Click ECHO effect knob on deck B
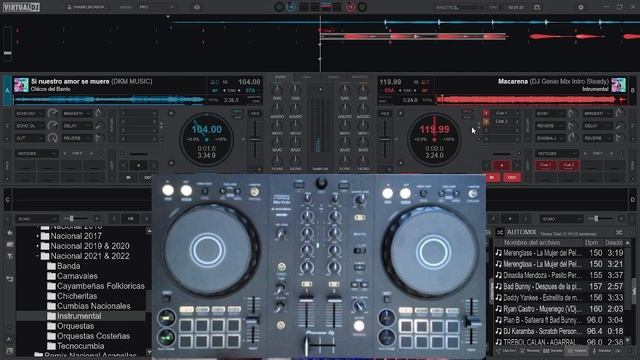640x360 pixels. pos(572,113)
